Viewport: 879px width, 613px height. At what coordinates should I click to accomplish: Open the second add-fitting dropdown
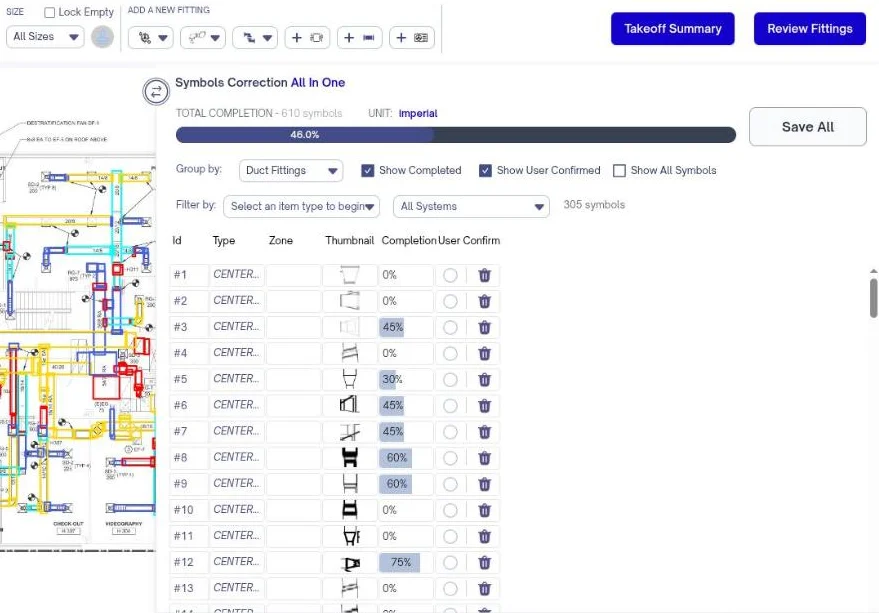point(203,38)
